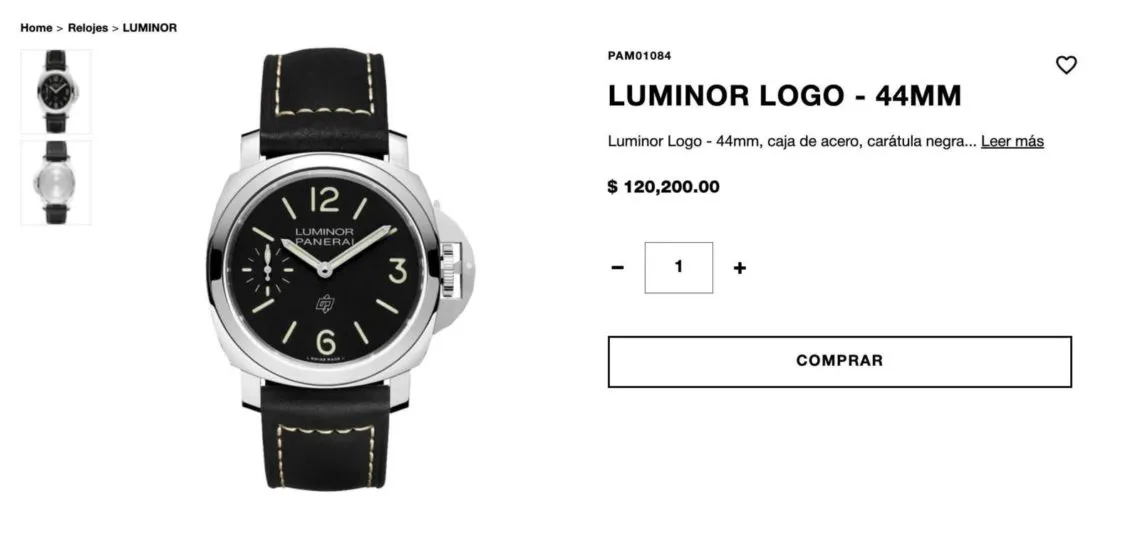Image resolution: width=1140 pixels, height=546 pixels.
Task: Decrease quantity with minus button
Action: click(x=617, y=268)
